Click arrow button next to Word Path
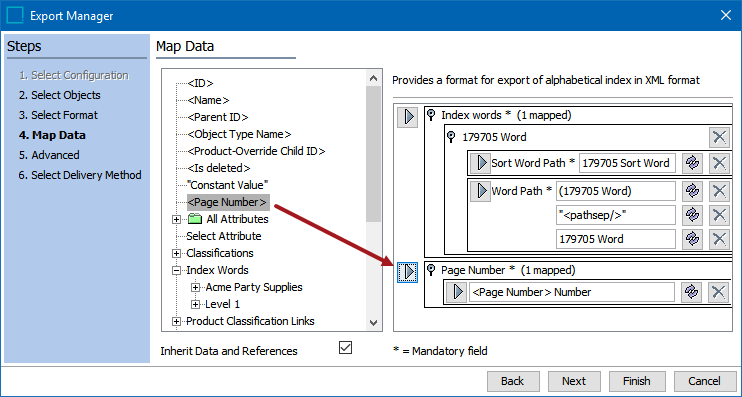 pyautogui.click(x=481, y=191)
